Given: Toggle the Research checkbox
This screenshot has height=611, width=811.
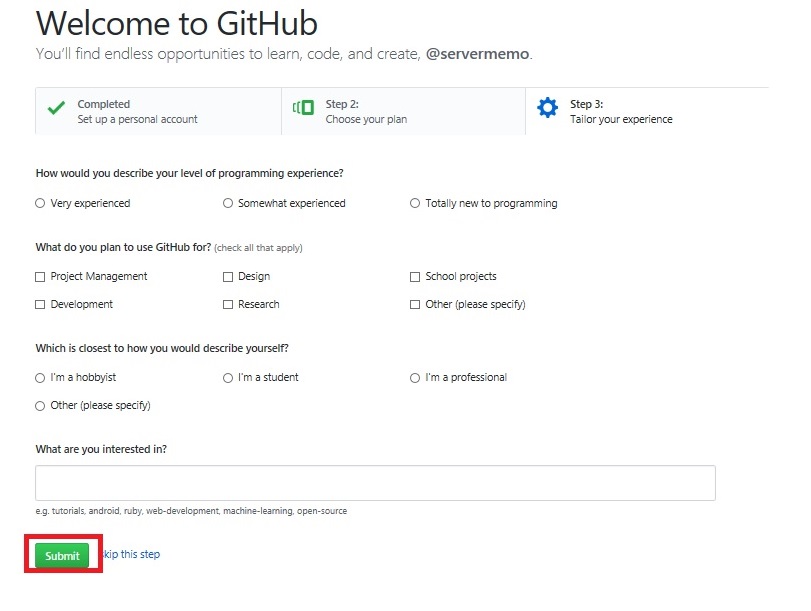Looking at the screenshot, I should click(228, 305).
